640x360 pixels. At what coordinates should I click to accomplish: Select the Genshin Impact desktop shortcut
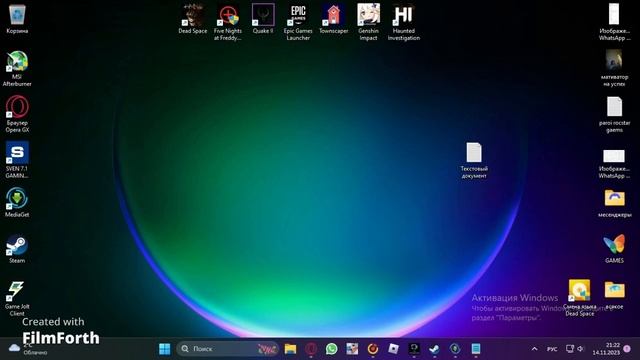[368, 22]
